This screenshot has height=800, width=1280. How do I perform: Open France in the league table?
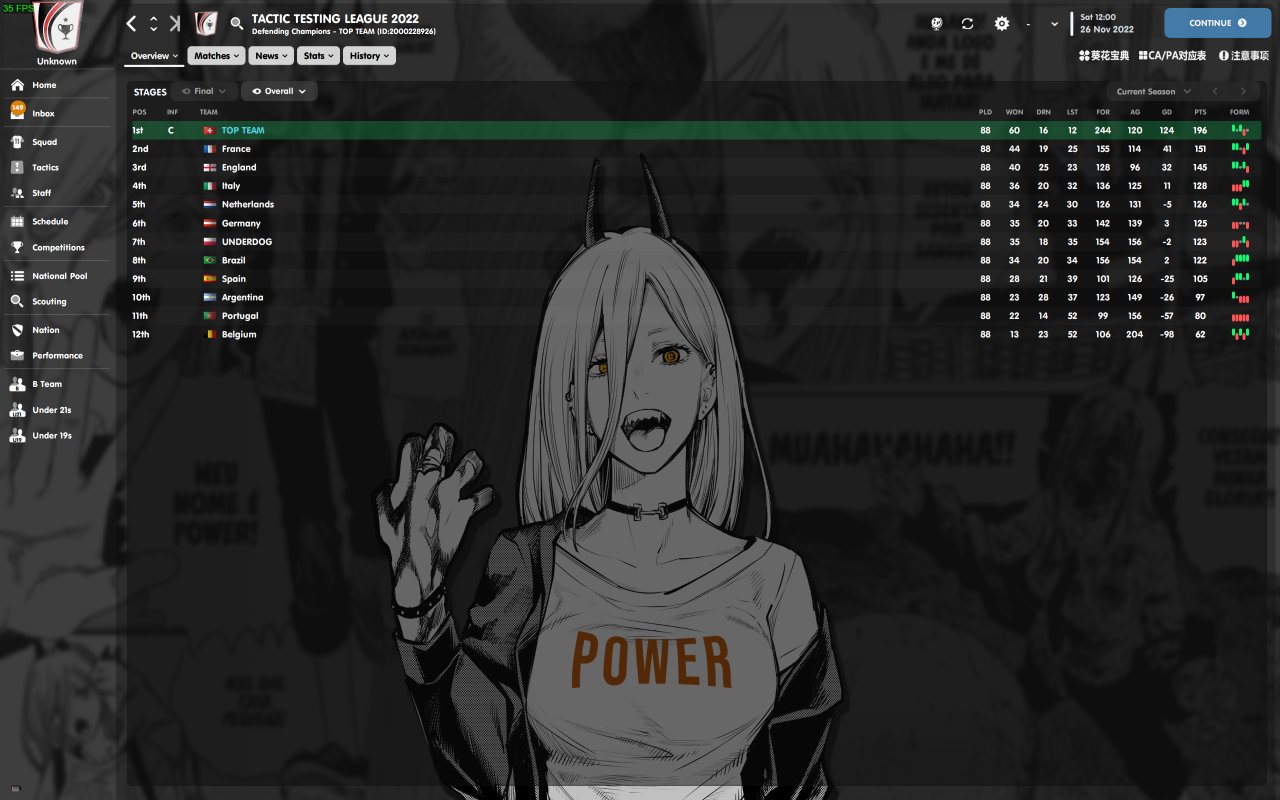pos(236,149)
